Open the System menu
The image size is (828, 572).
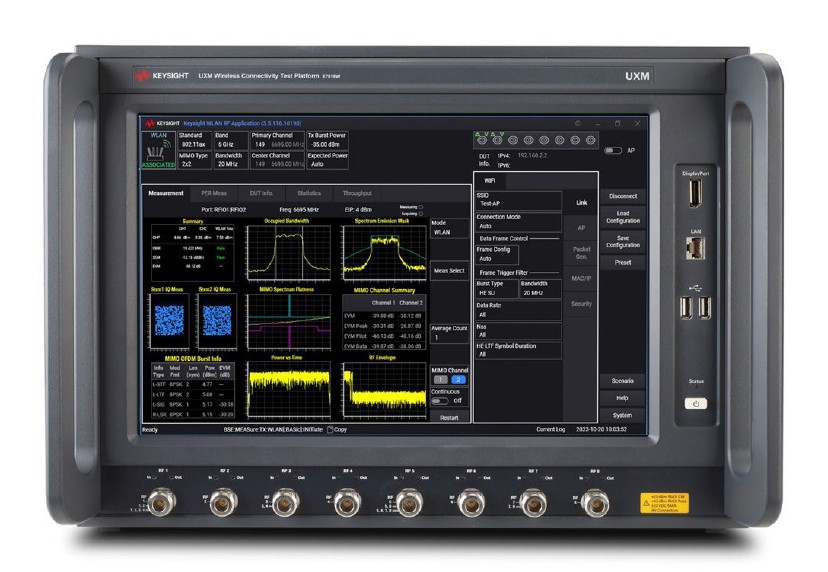point(623,415)
